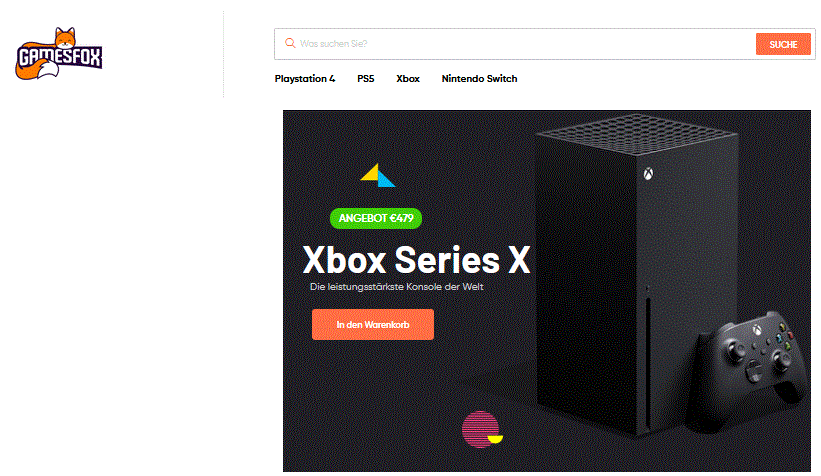Viewport: 821px width, 476px height.
Task: Open the Playstation 4 category
Action: tap(305, 79)
